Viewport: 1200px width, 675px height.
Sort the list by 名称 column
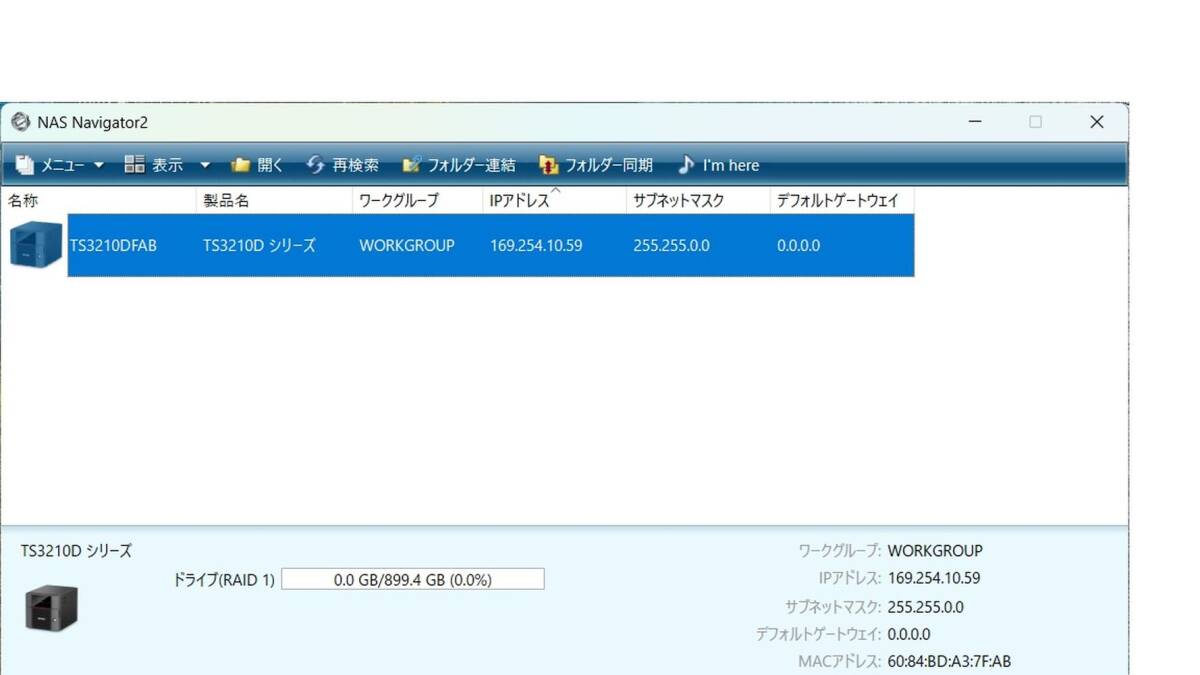tap(100, 201)
